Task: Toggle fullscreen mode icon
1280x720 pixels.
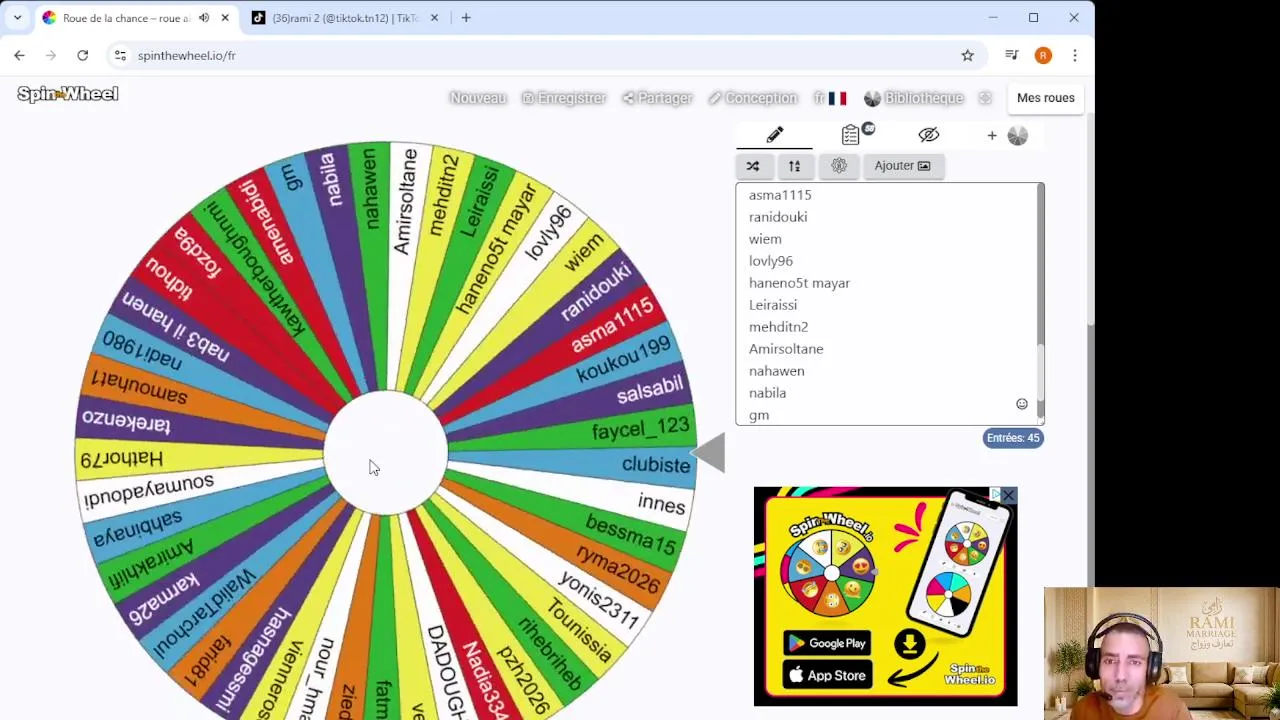Action: [985, 98]
